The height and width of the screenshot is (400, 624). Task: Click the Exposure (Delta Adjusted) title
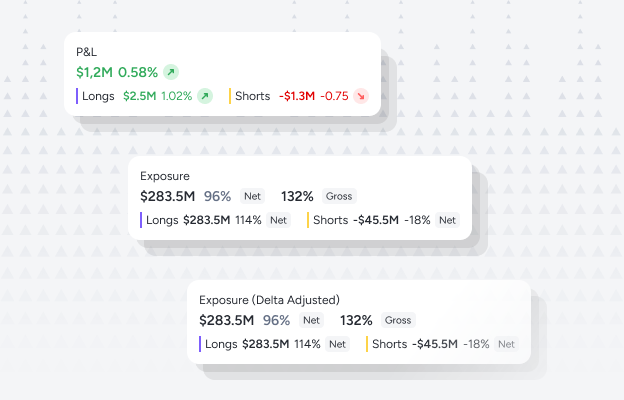[x=269, y=300]
